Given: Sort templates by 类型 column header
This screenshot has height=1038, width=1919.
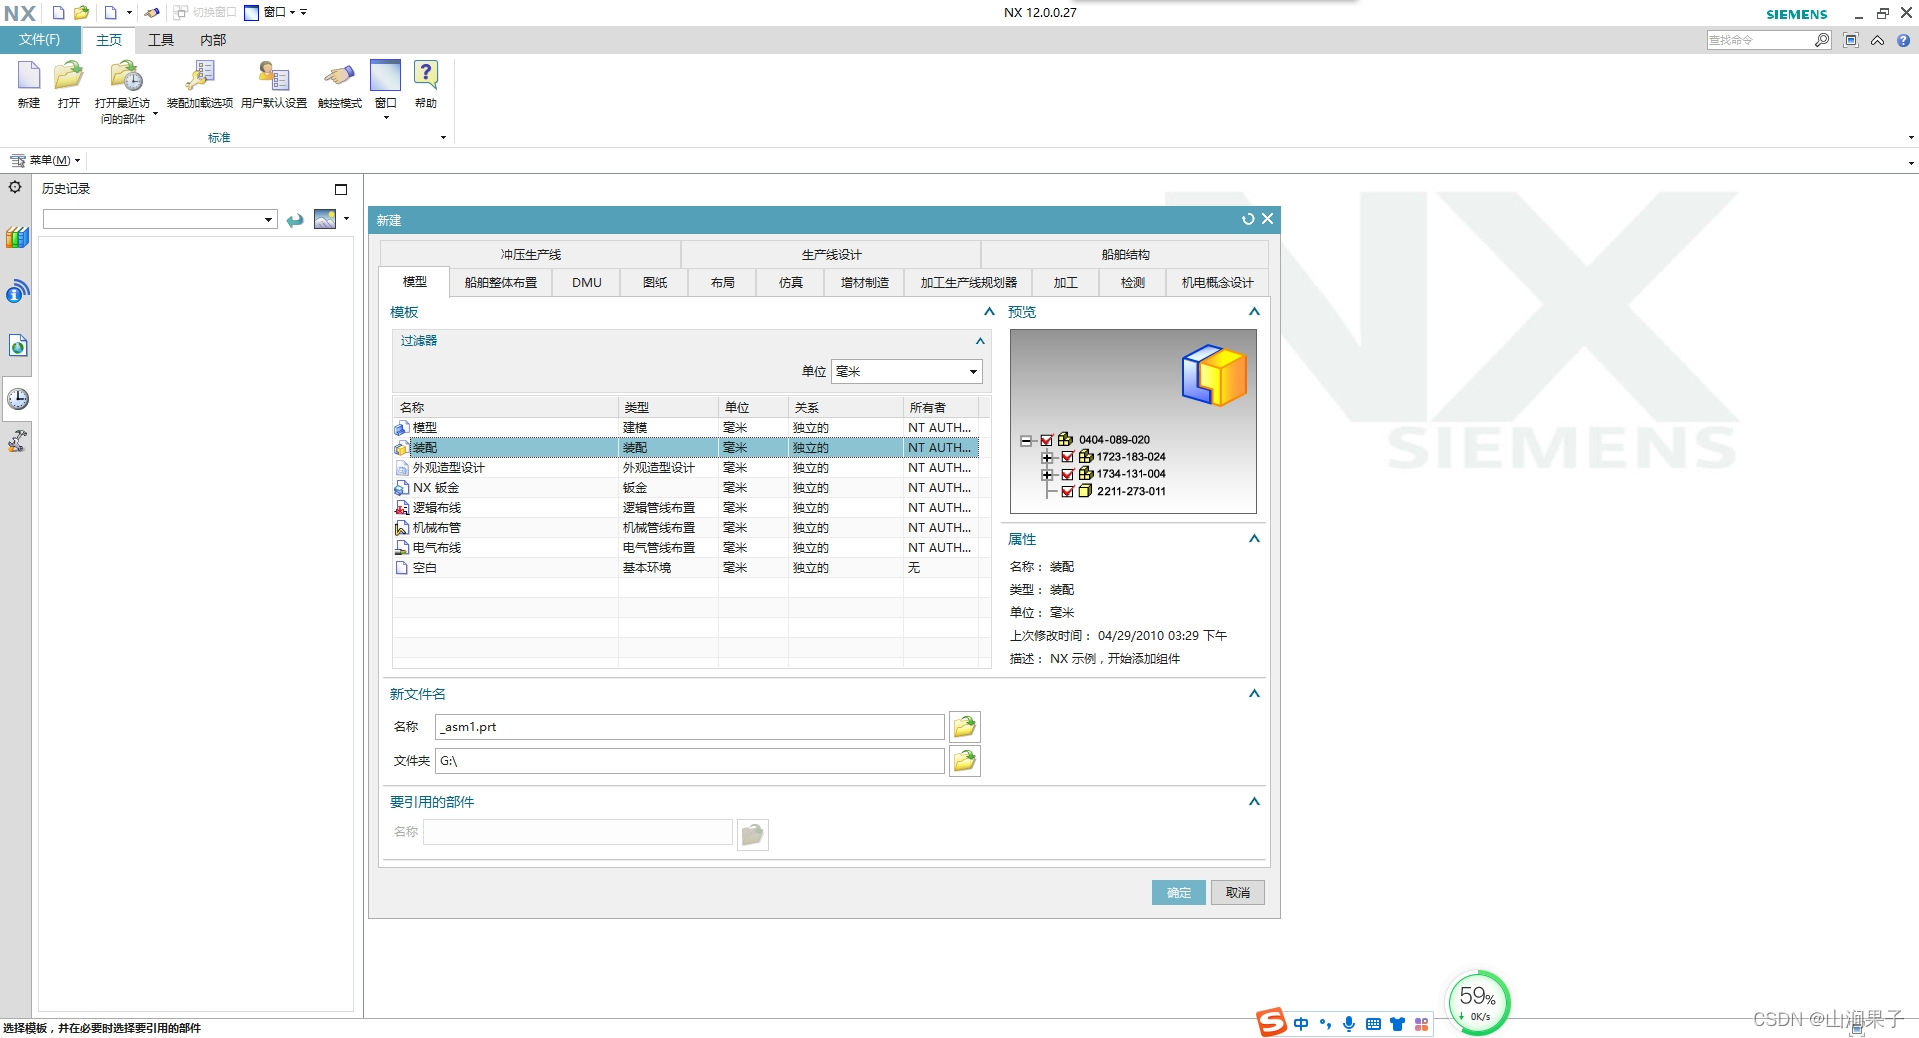Looking at the screenshot, I should (x=668, y=407).
